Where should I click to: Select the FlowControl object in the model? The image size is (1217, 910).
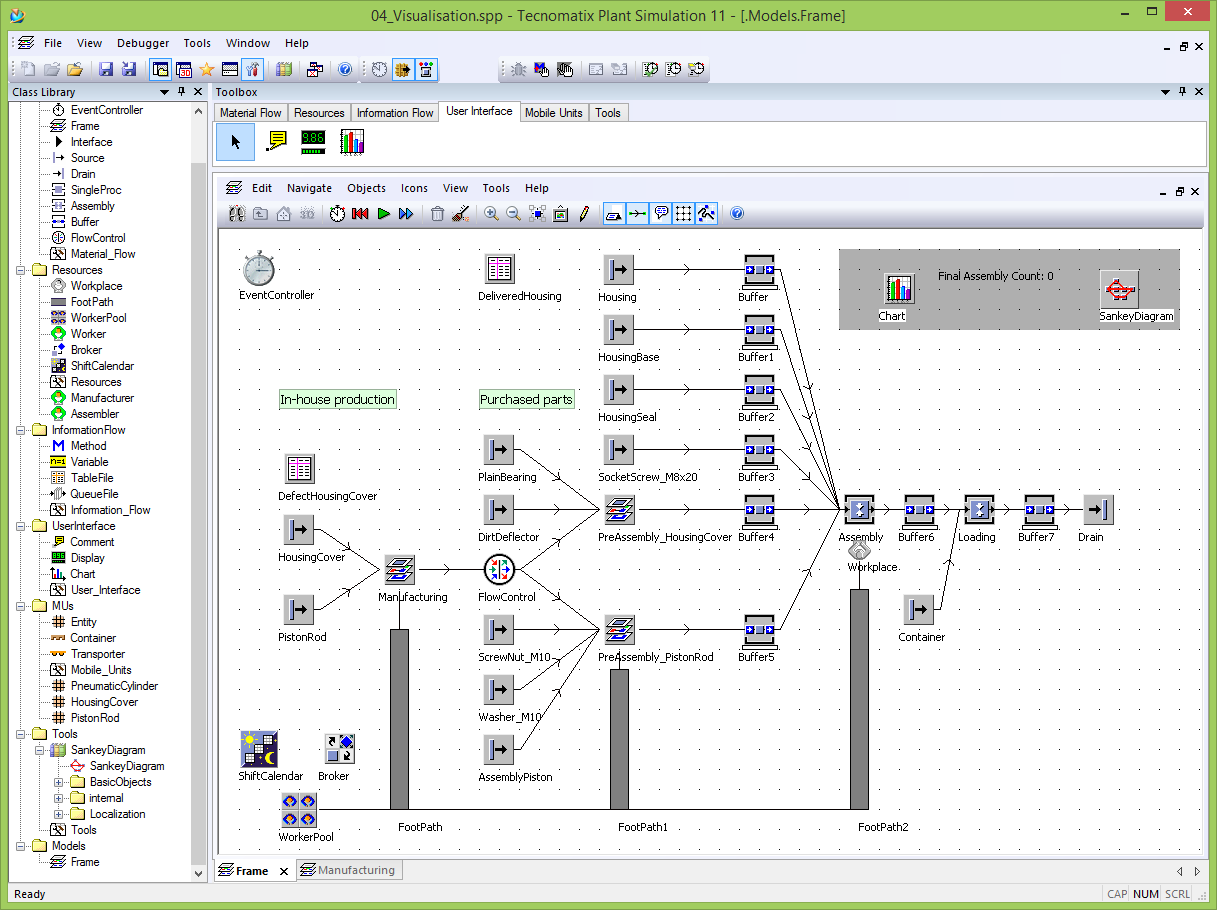point(498,570)
